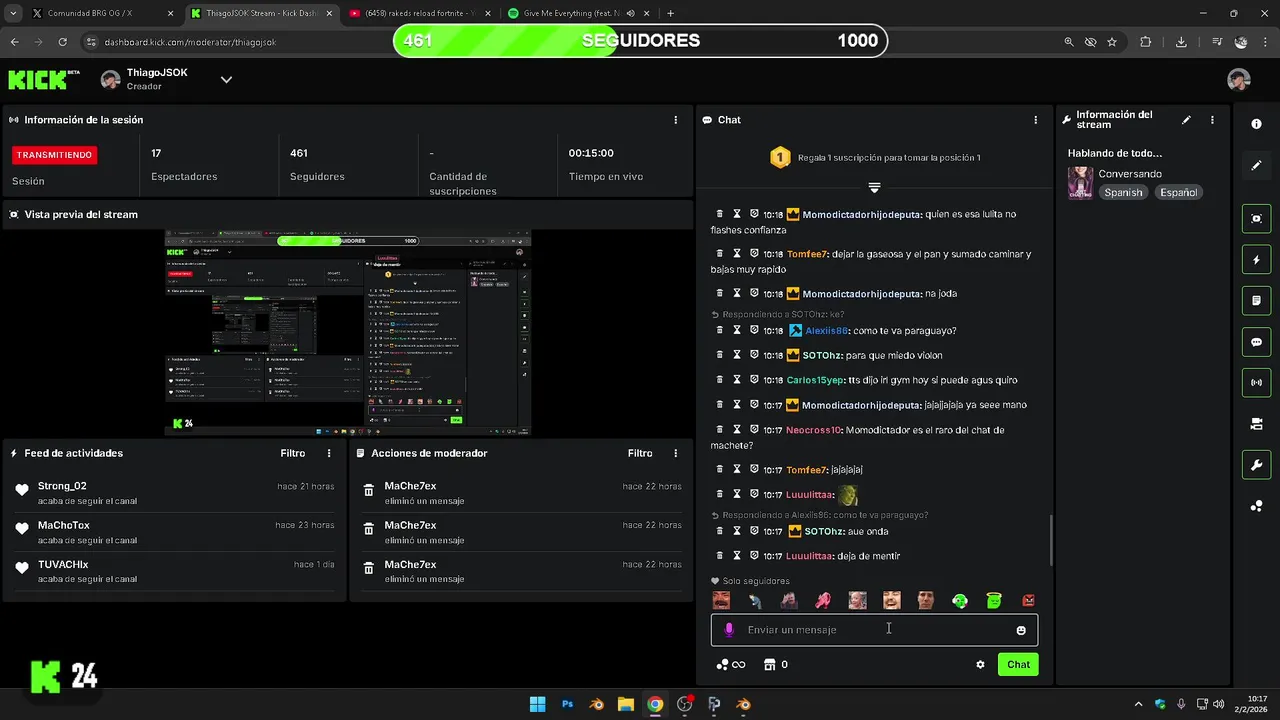Toggle the document panel button in sidebar

(1257, 301)
